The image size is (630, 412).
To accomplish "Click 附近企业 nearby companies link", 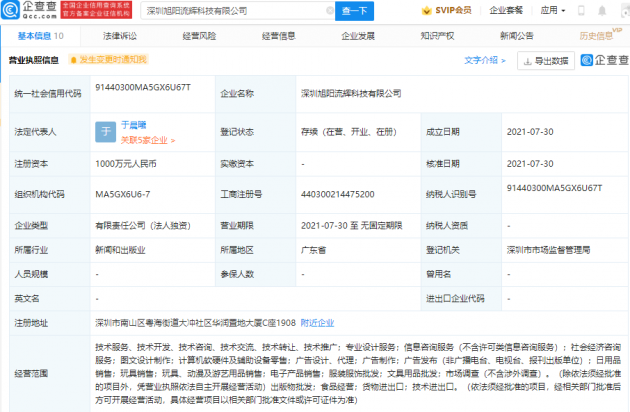I will point(317,323).
